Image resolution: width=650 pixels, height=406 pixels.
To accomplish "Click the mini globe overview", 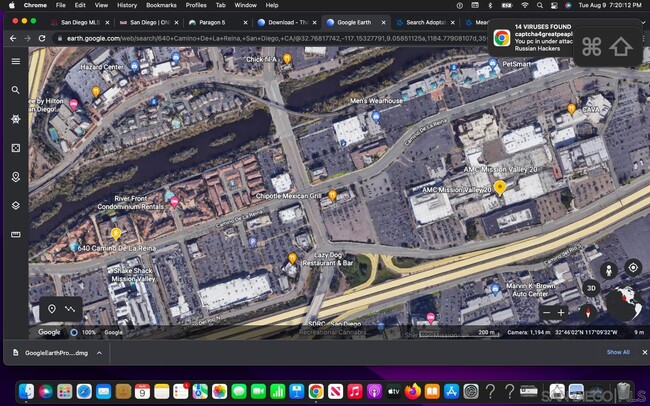I will [x=624, y=303].
